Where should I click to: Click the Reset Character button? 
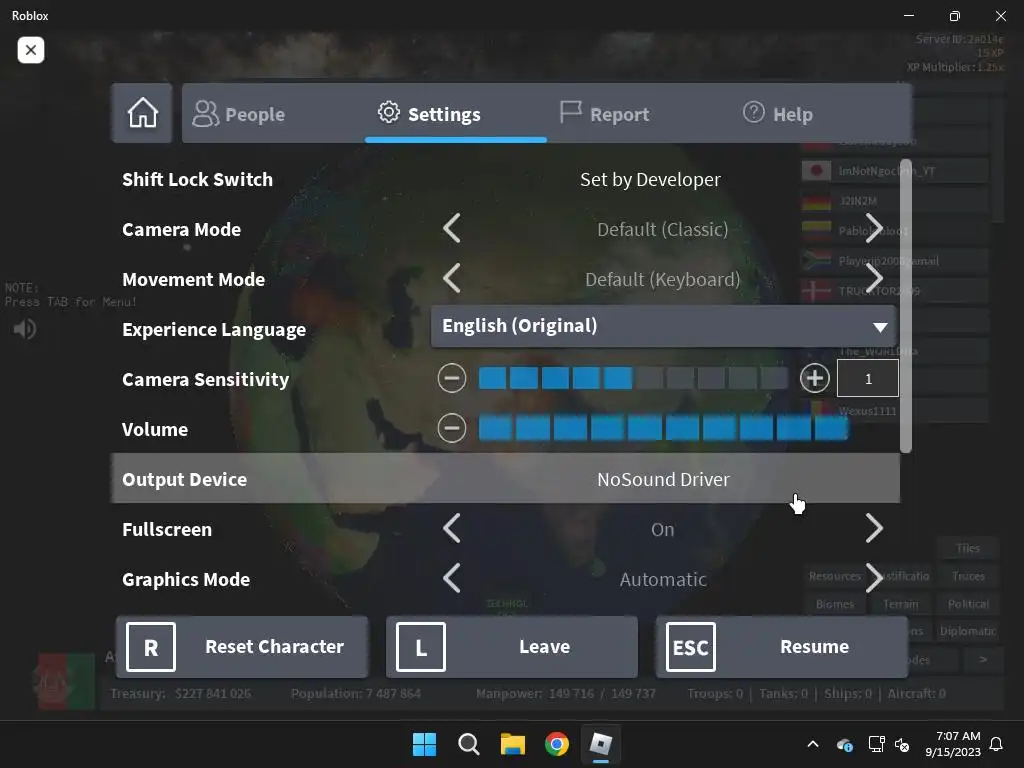(x=242, y=647)
